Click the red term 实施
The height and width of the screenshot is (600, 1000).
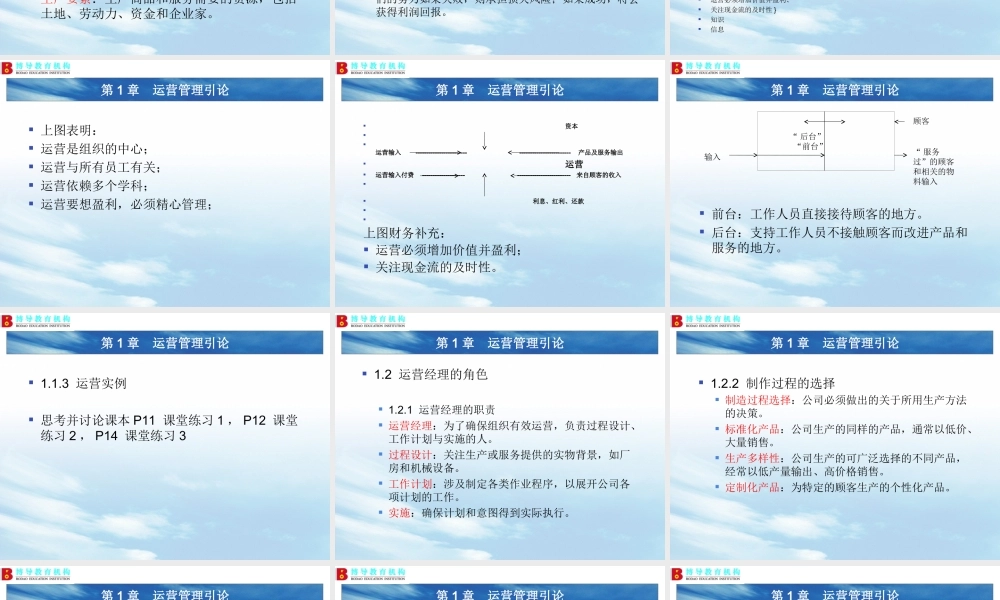coord(399,513)
